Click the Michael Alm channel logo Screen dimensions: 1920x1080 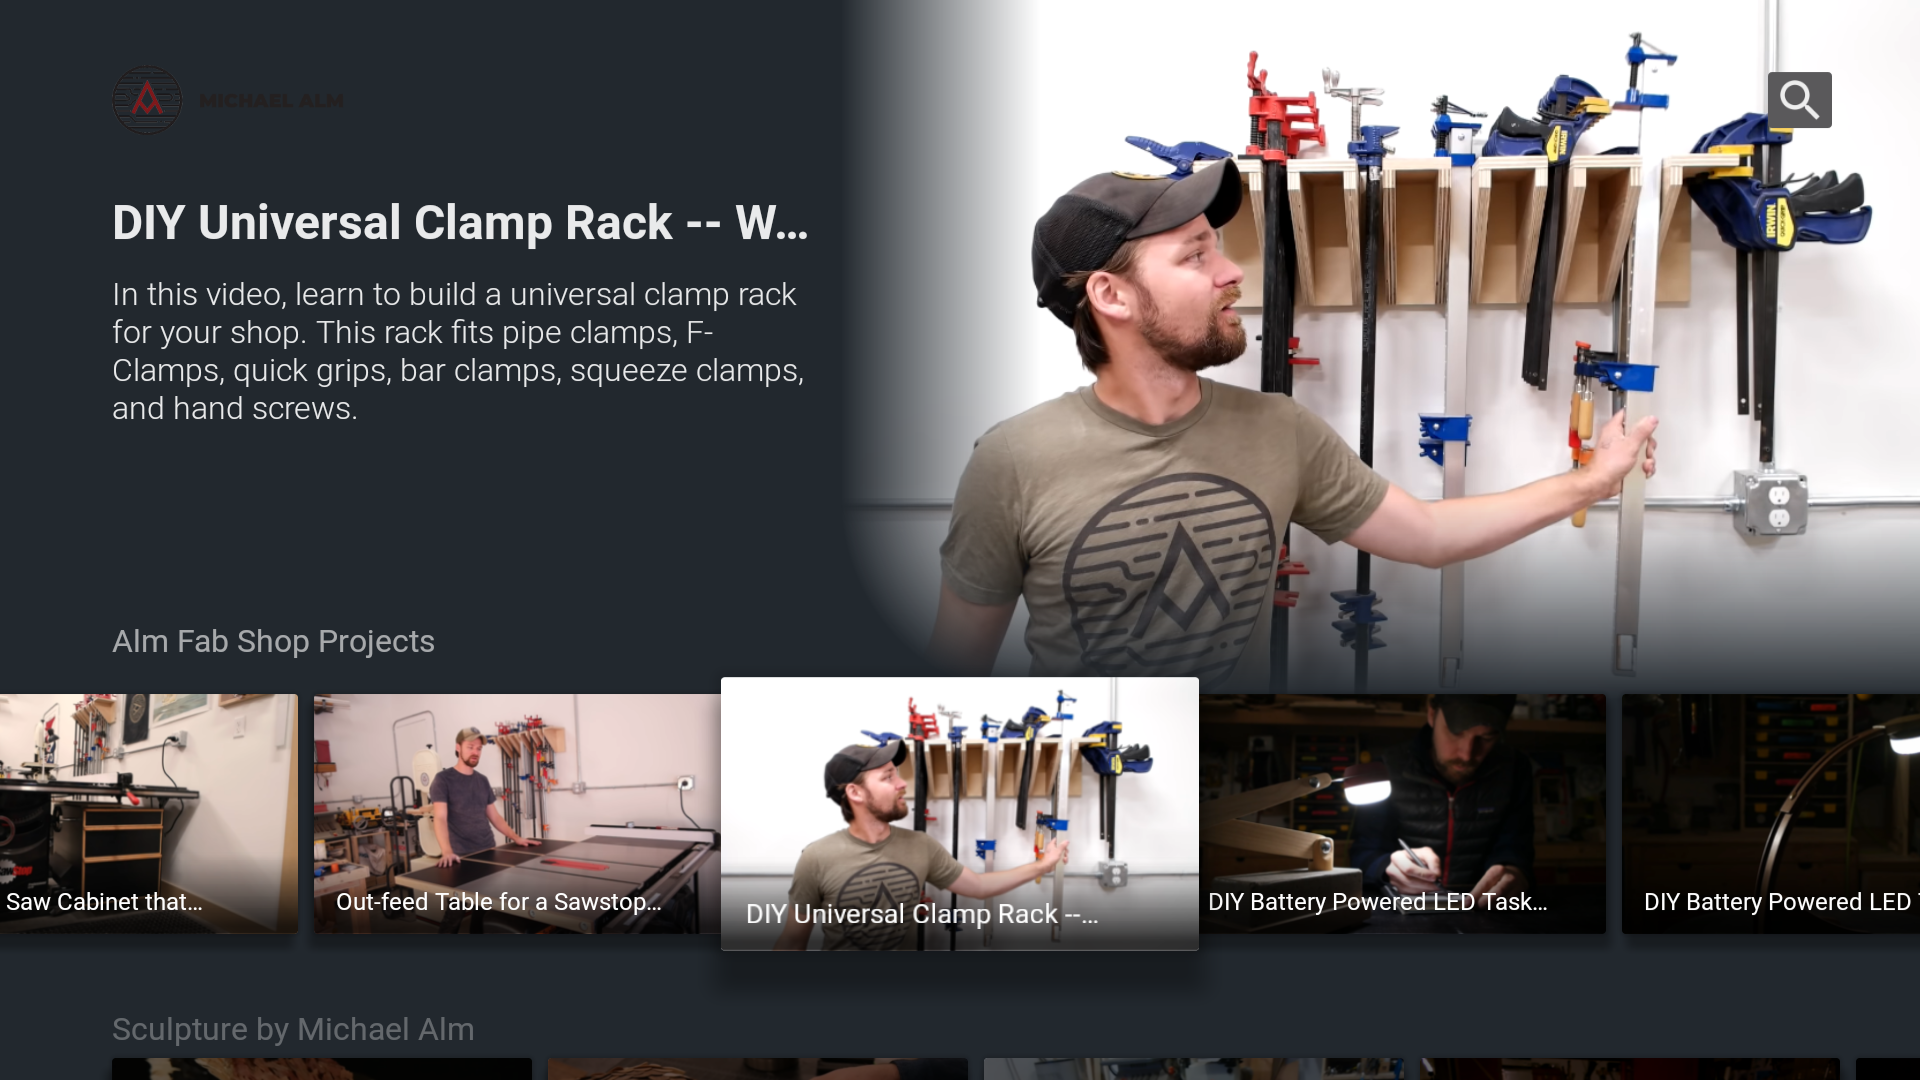147,100
